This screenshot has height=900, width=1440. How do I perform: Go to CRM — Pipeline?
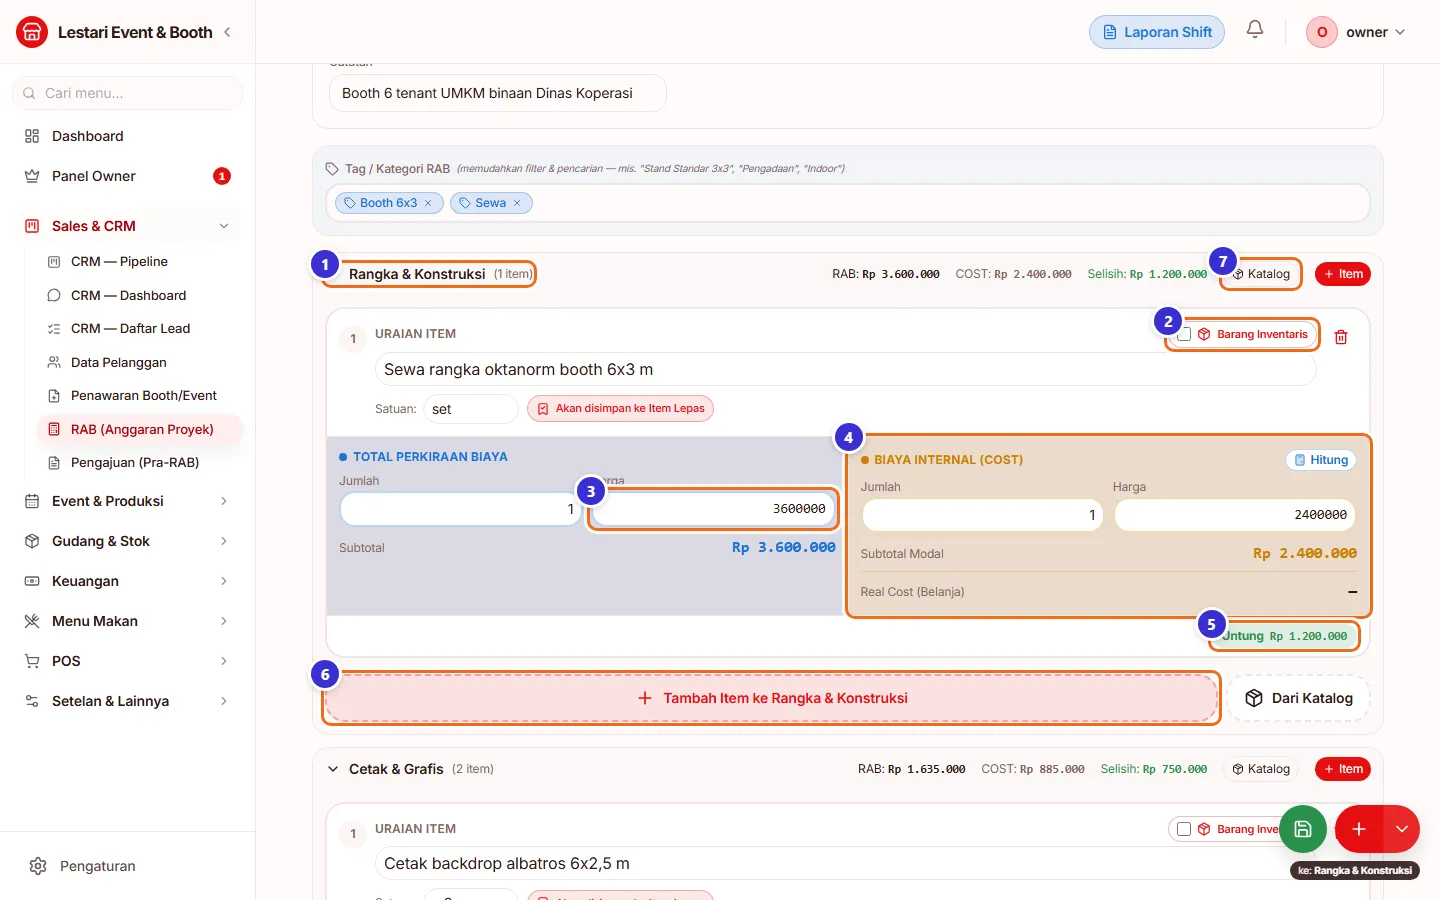(139, 262)
